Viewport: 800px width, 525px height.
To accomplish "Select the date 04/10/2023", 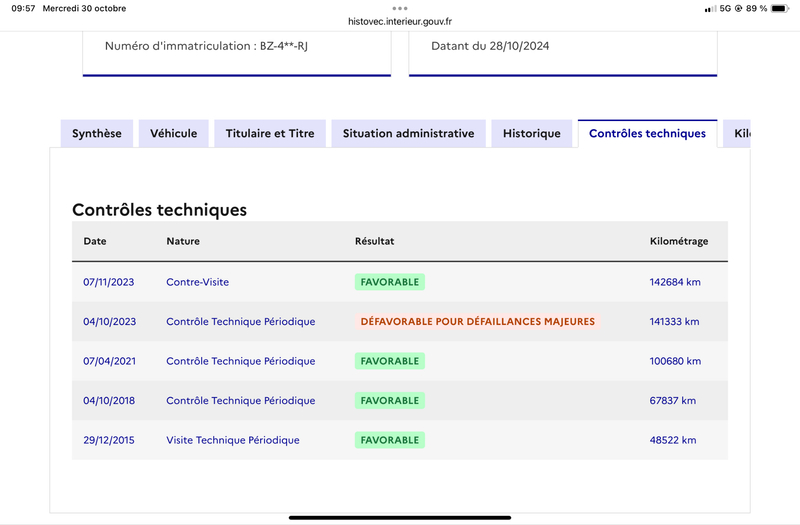I will [x=110, y=322].
